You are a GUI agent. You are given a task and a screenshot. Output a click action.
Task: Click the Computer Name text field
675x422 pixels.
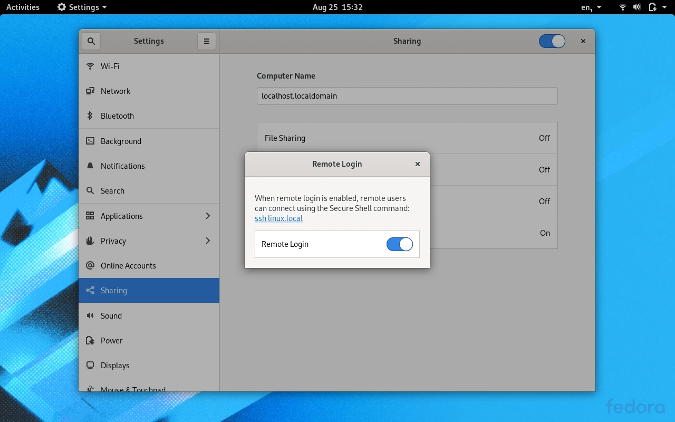[x=406, y=96]
